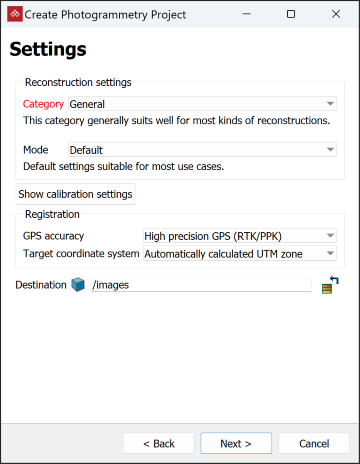Close the Create Photogrammetry Project dialog
This screenshot has width=360, height=464.
click(x=336, y=14)
